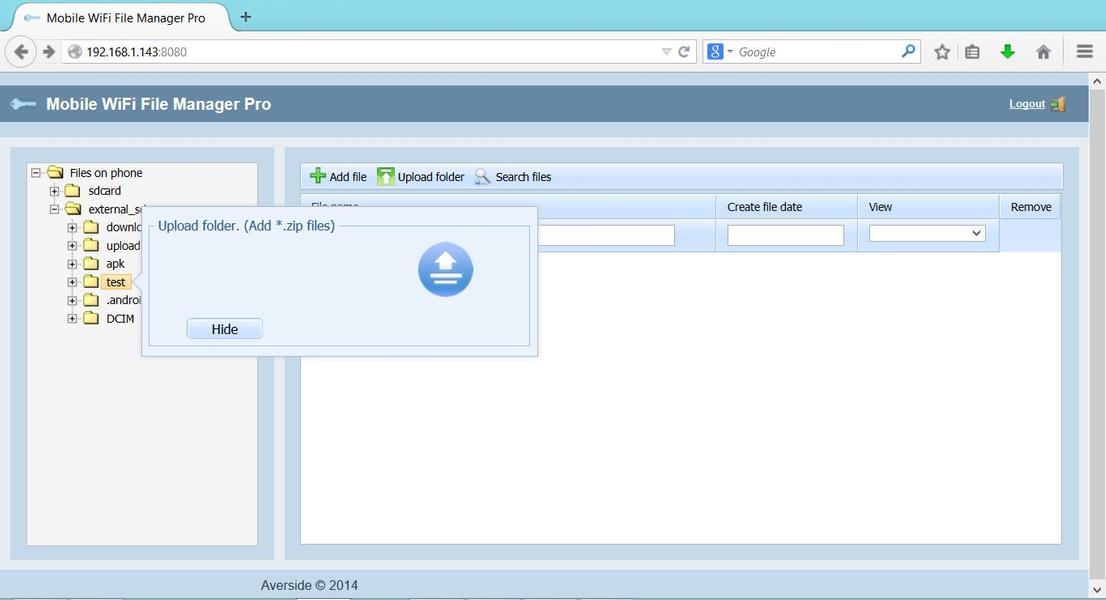Select the DCIM folder
The width and height of the screenshot is (1106, 600).
pos(120,319)
